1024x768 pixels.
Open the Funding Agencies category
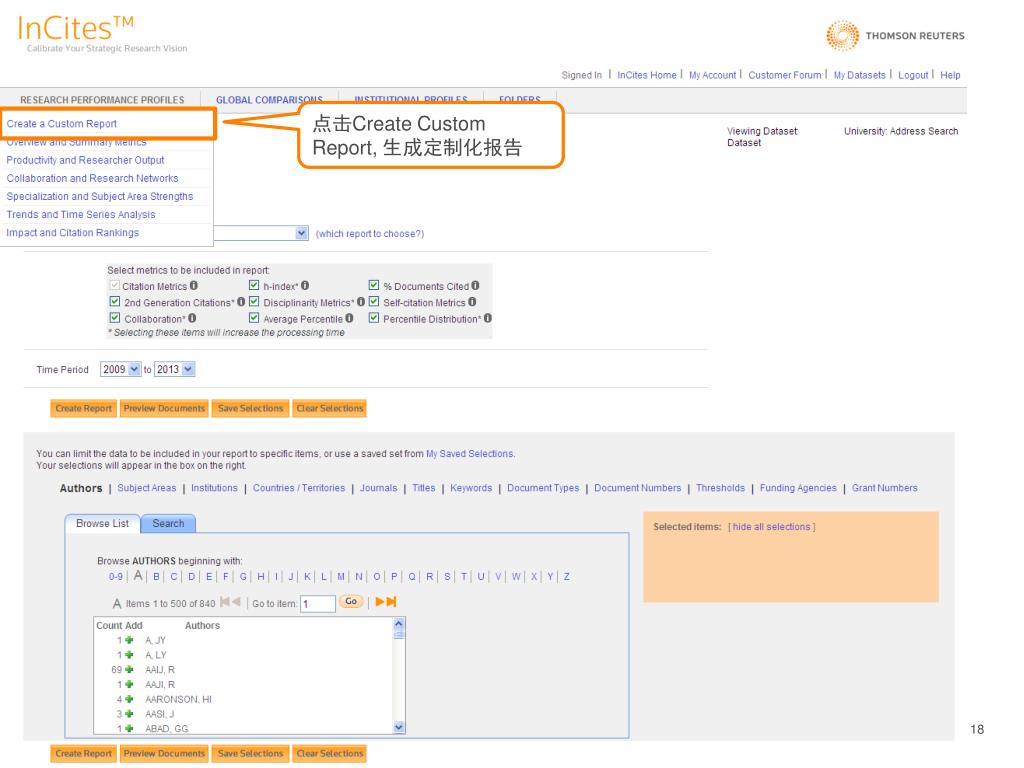(x=798, y=488)
